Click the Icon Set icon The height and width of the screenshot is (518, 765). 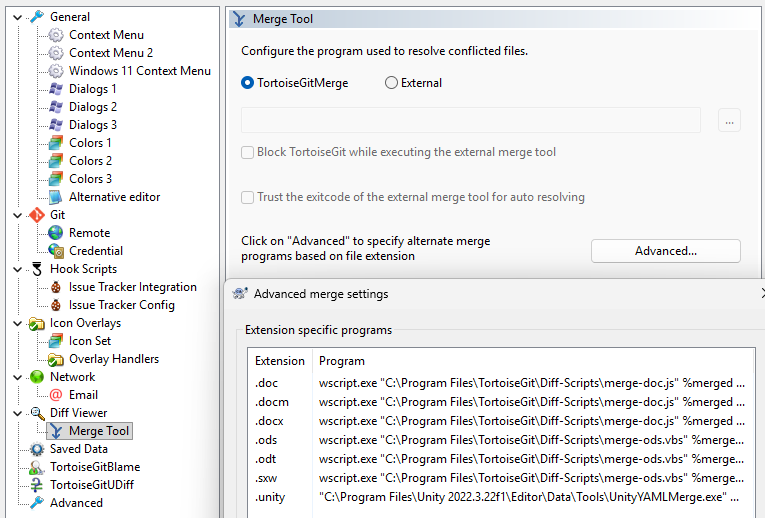pyautogui.click(x=56, y=341)
